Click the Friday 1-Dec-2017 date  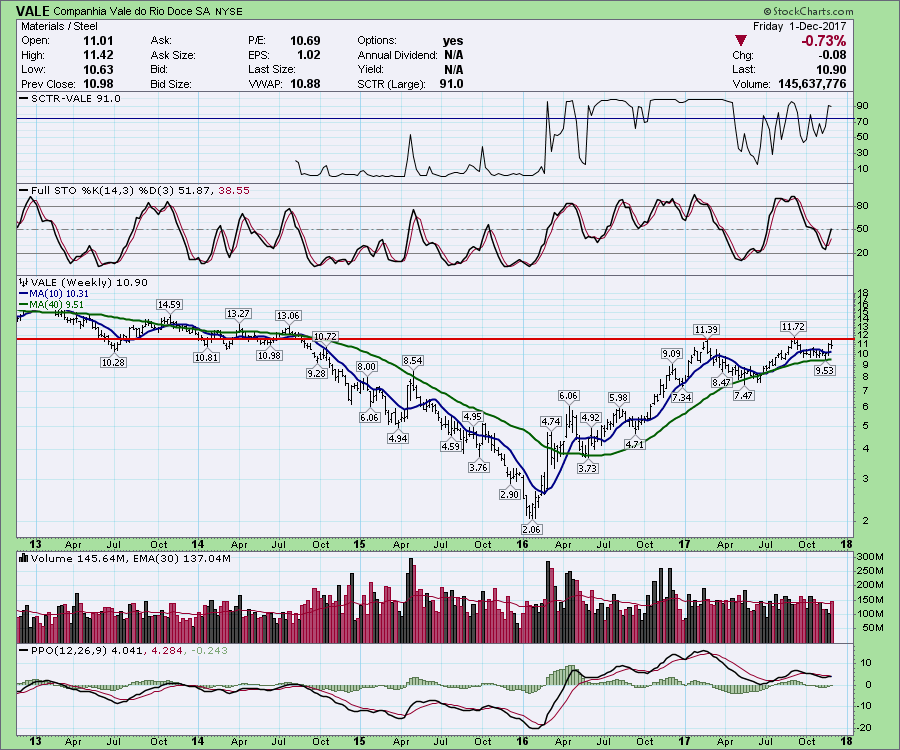coord(800,26)
